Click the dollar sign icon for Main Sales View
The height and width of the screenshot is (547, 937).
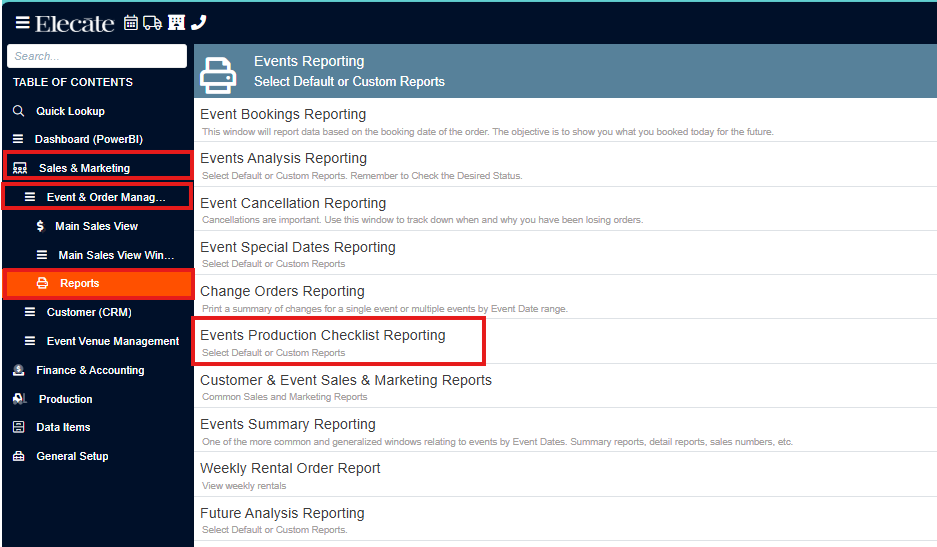click(40, 226)
